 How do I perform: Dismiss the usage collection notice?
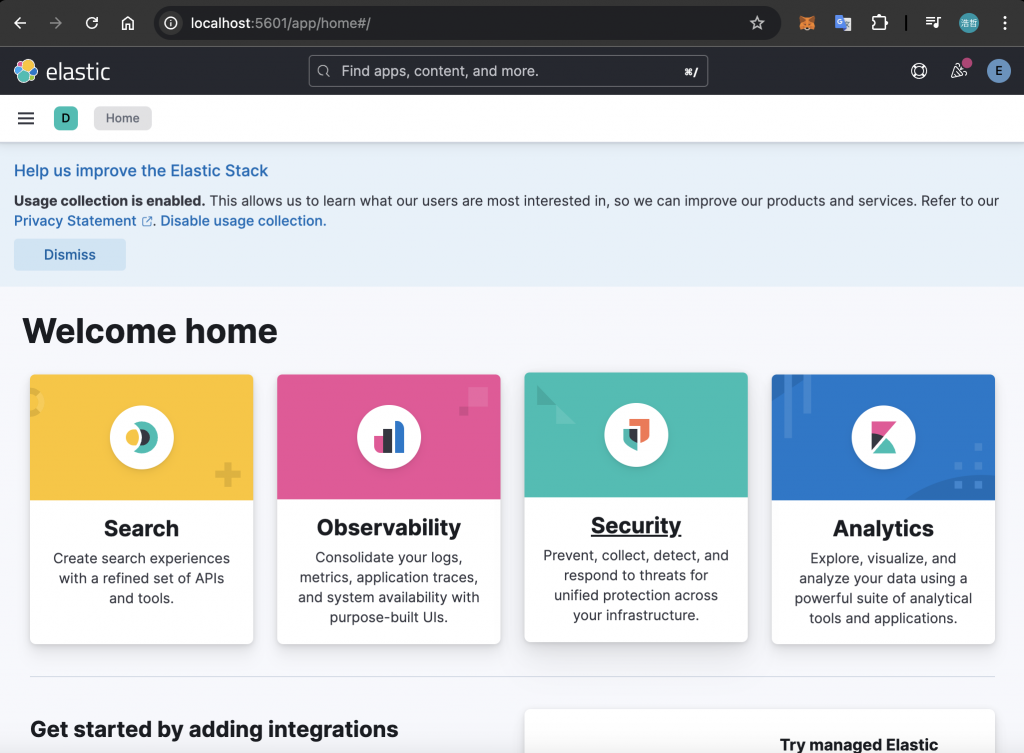coord(70,255)
